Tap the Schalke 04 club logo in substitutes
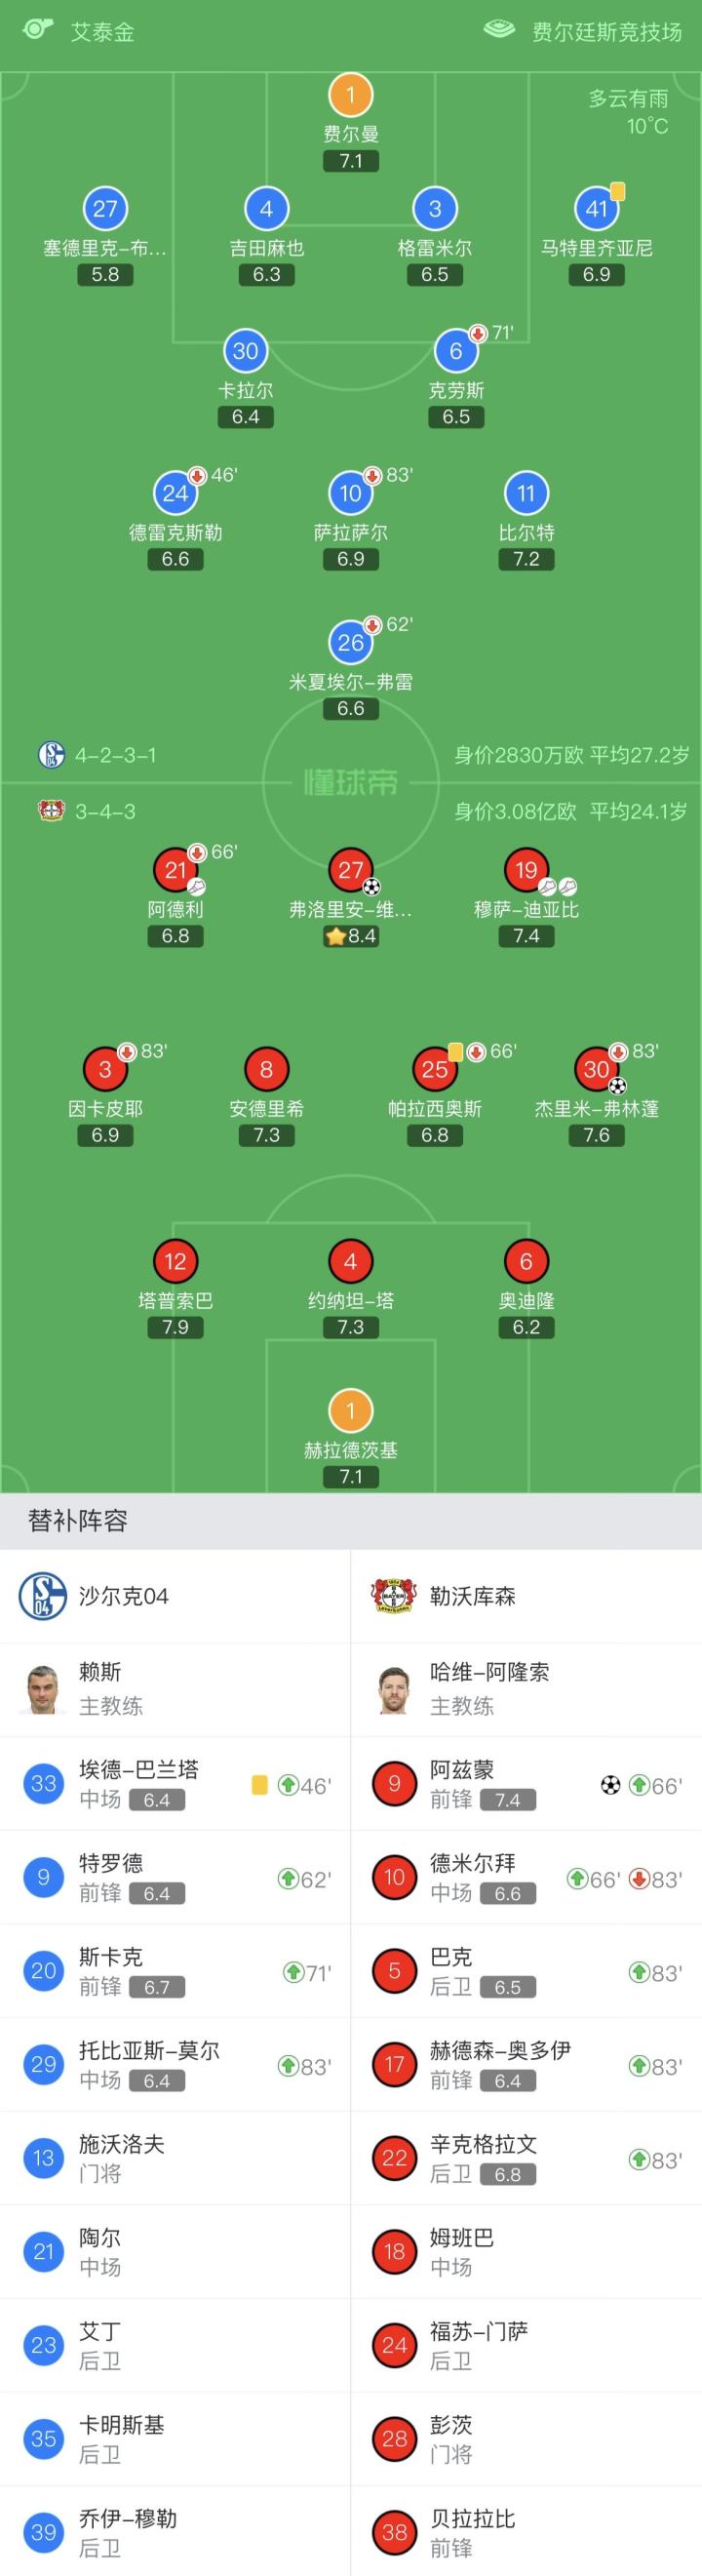 [43, 1596]
